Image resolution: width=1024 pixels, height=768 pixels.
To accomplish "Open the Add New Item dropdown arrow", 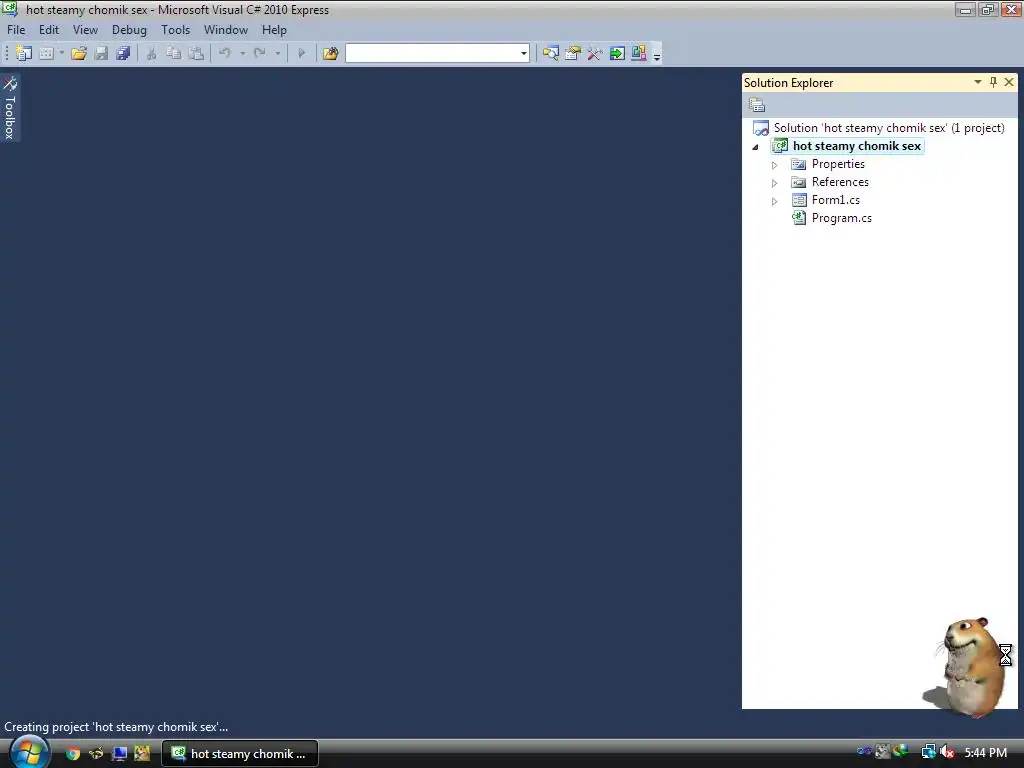I will 62,54.
